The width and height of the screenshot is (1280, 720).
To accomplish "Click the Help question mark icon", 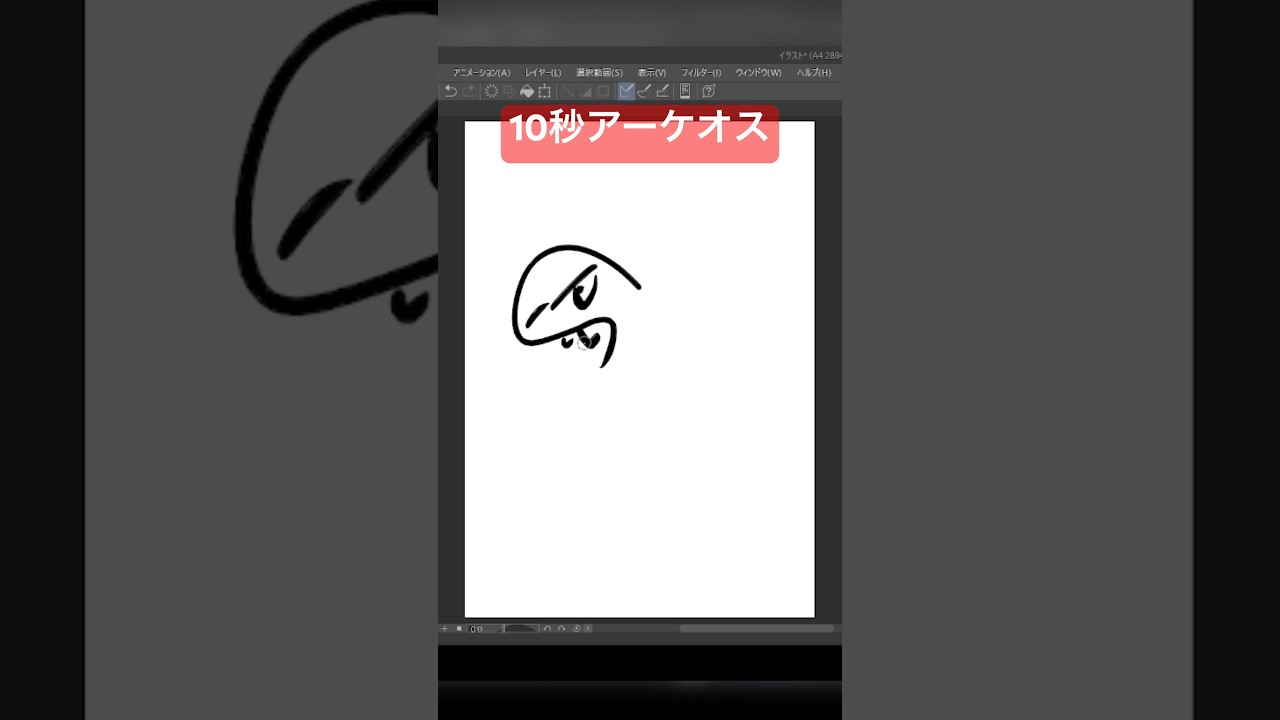I will 707,91.
